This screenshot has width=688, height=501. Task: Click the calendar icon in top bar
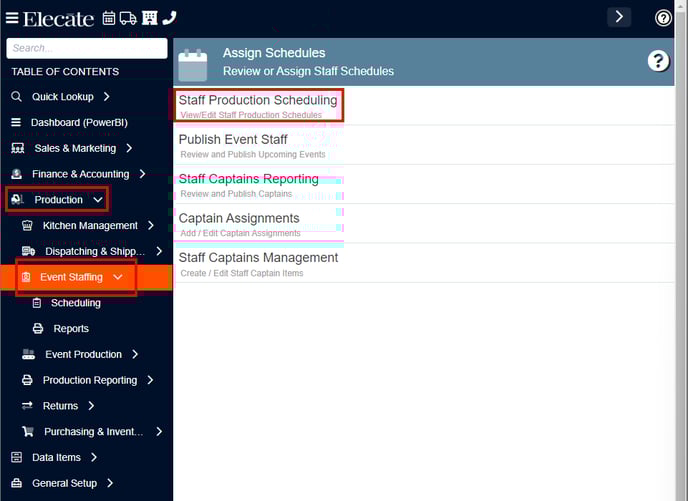109,18
